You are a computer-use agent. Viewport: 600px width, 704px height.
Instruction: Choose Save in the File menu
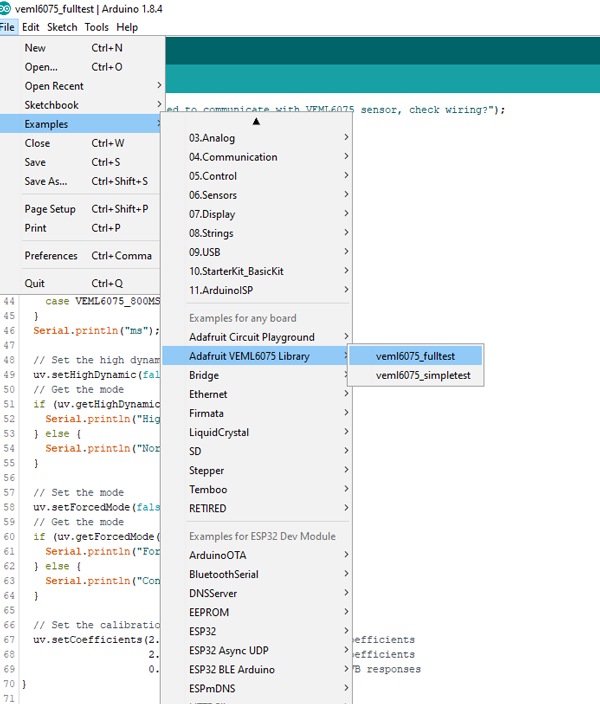tap(80, 162)
